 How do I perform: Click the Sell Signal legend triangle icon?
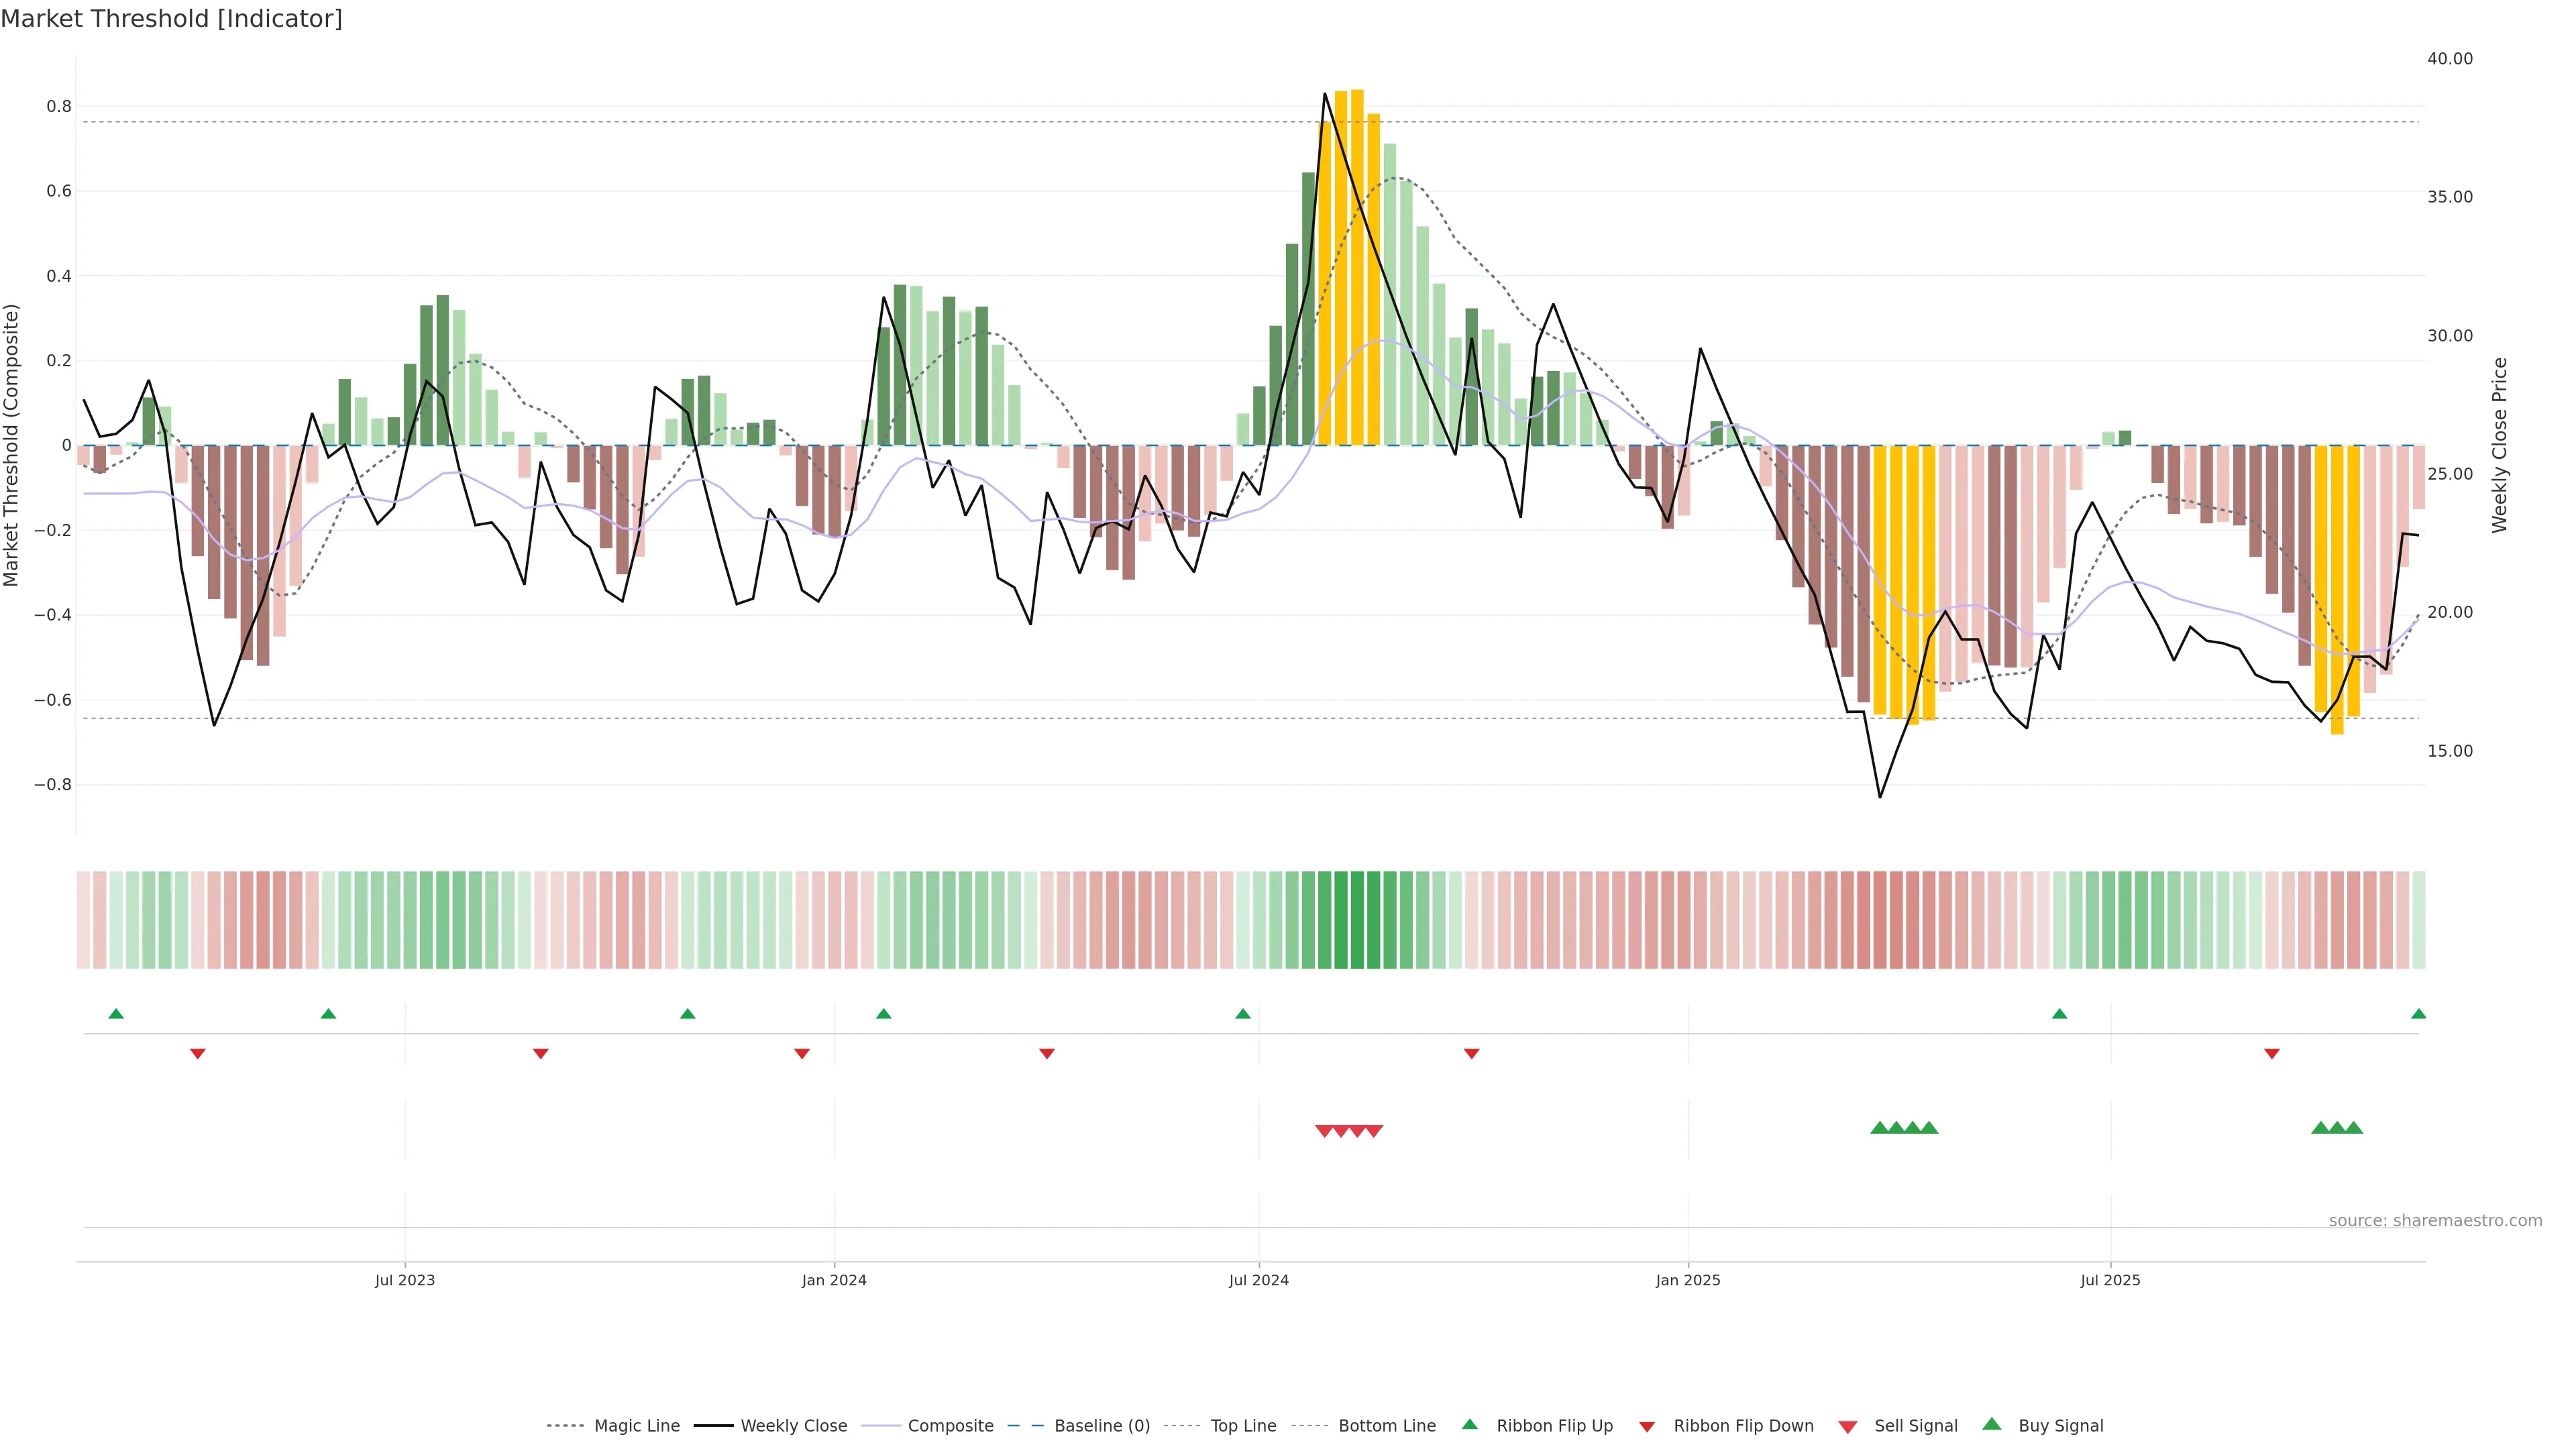click(1847, 1426)
